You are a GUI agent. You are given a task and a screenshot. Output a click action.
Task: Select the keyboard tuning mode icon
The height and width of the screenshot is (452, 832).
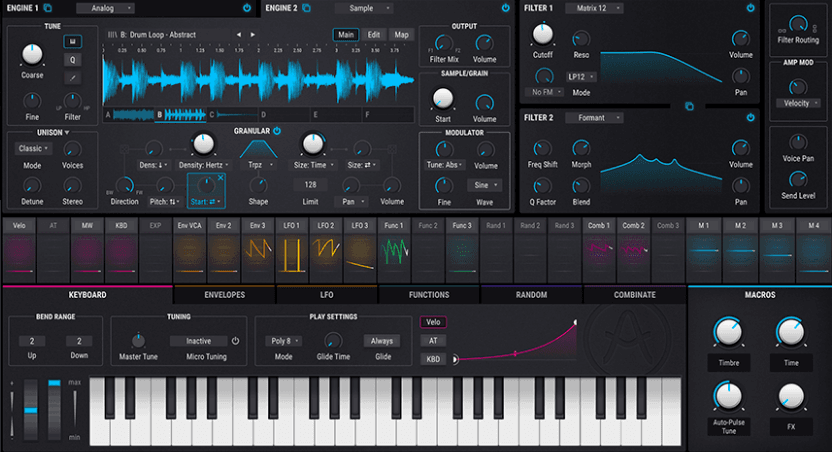[x=73, y=41]
